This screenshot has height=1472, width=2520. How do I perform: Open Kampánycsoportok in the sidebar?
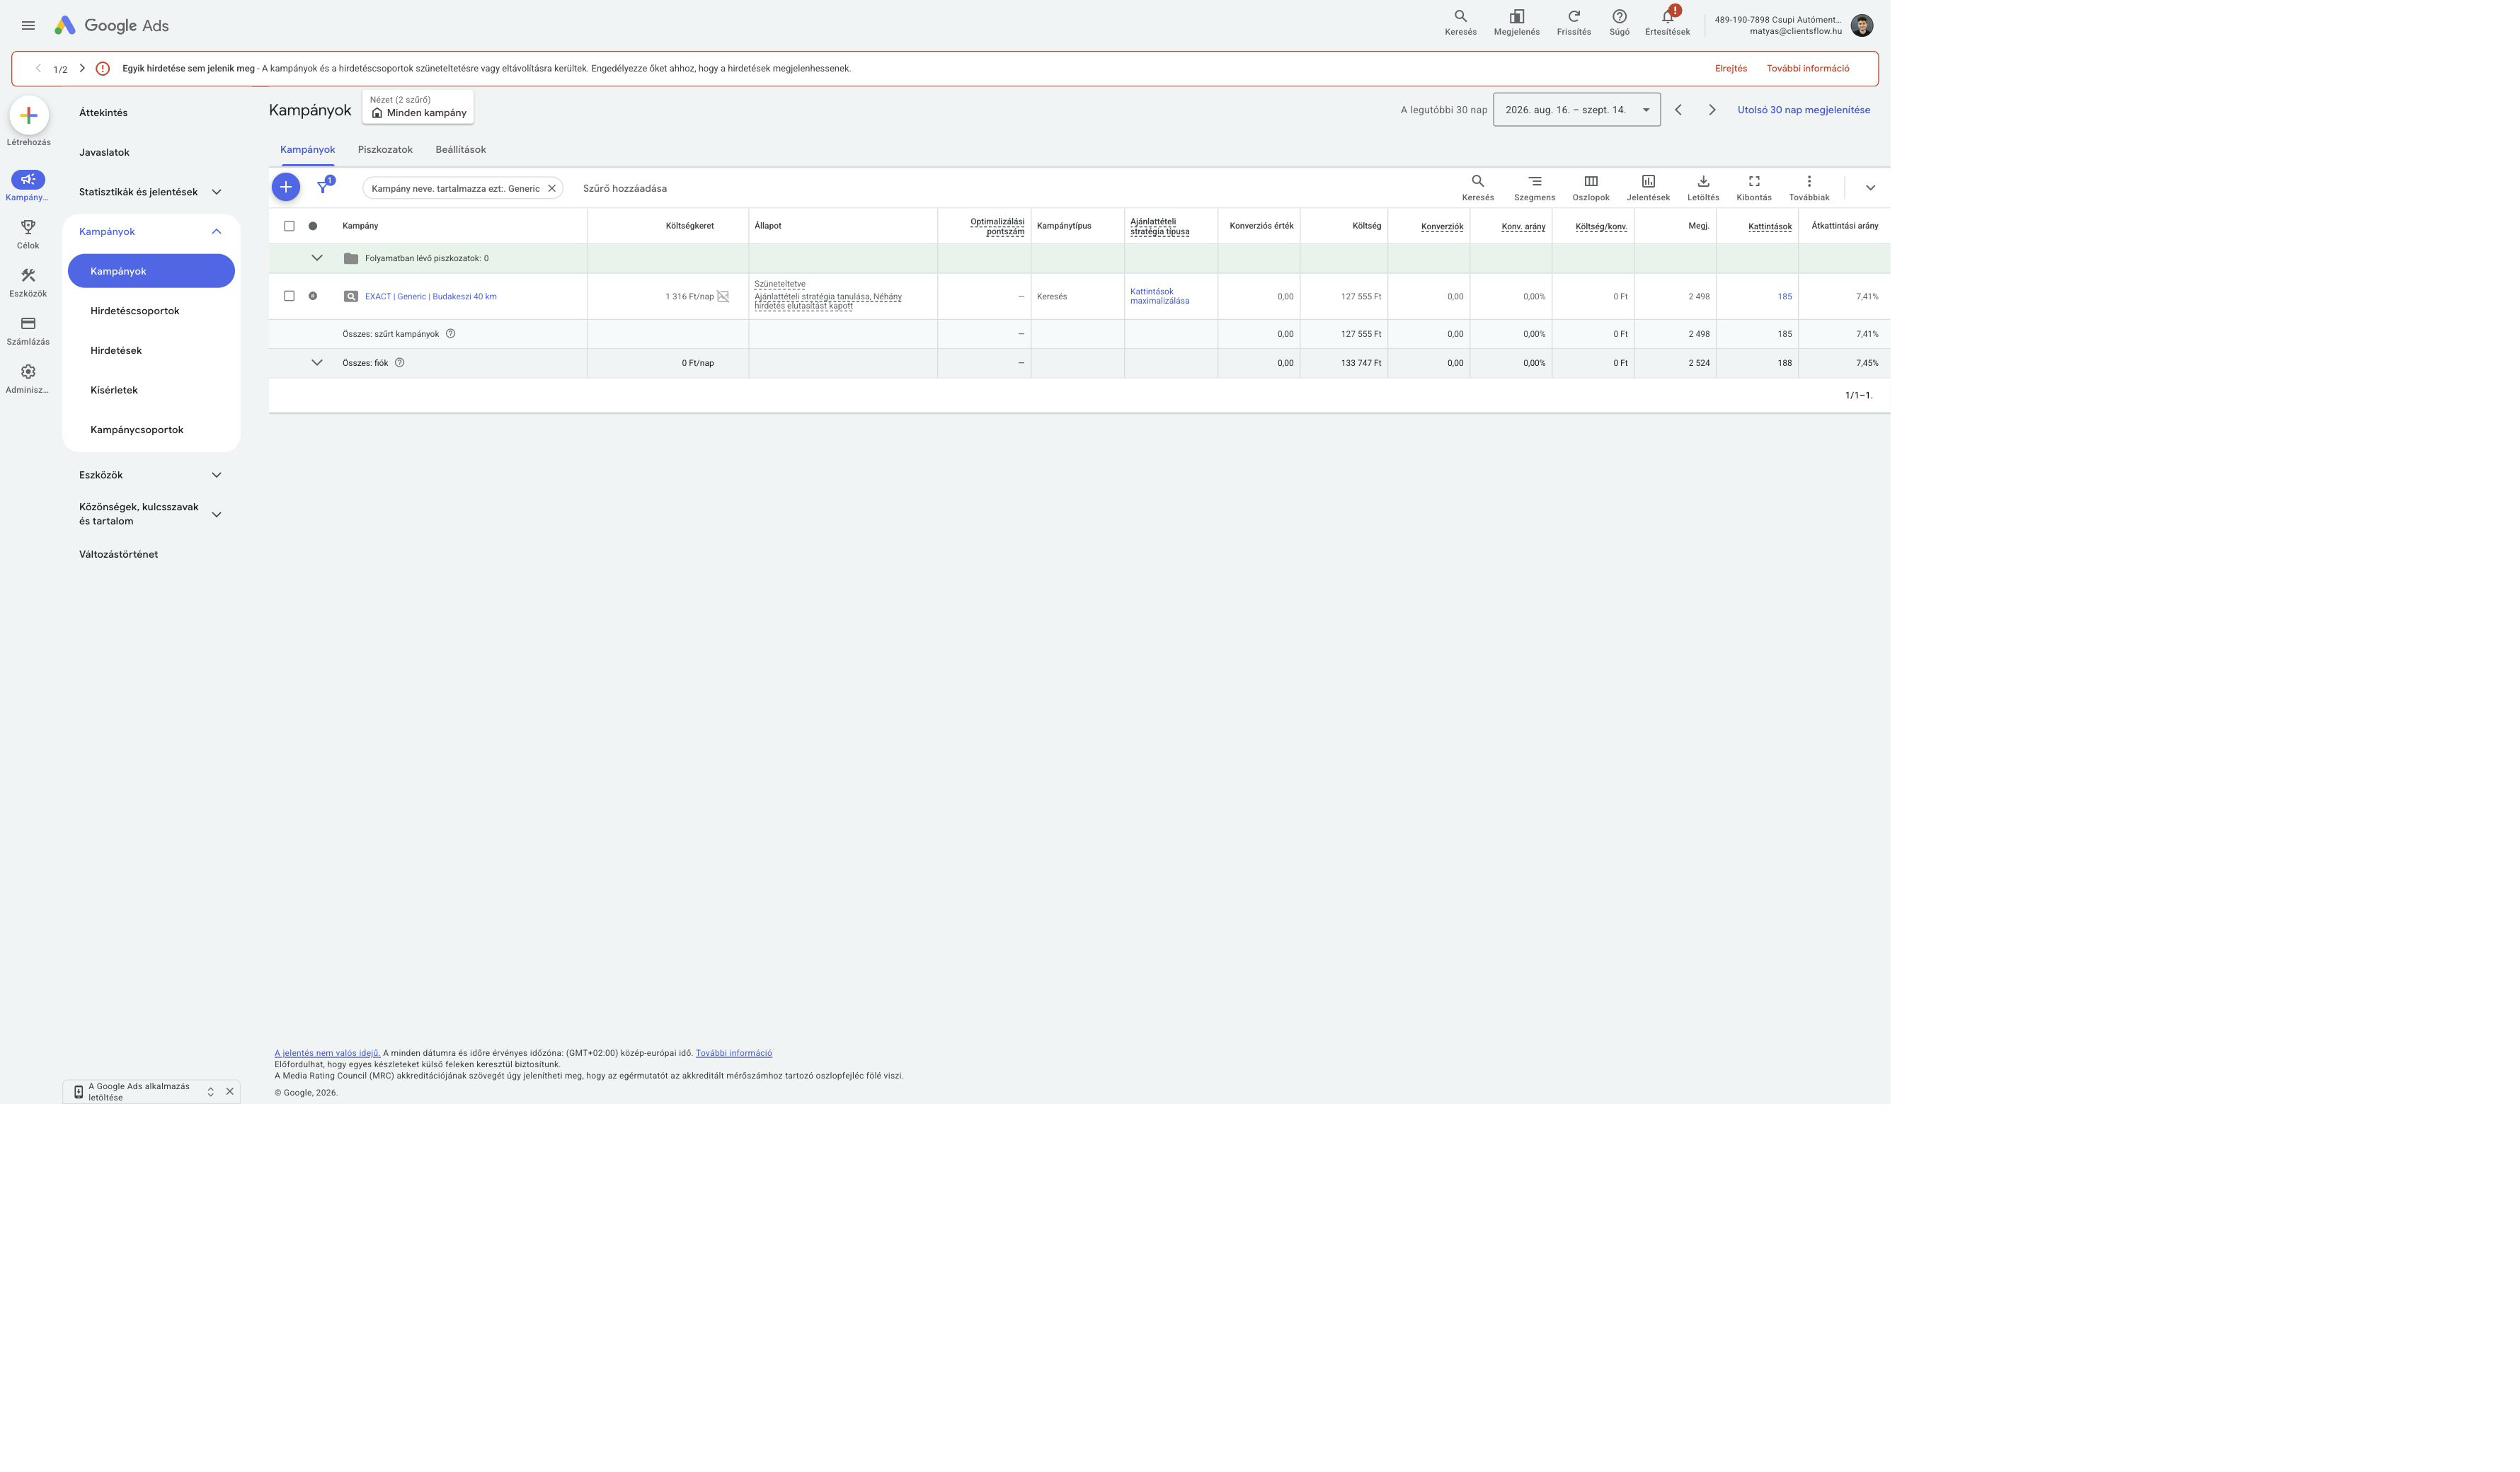[x=137, y=430]
